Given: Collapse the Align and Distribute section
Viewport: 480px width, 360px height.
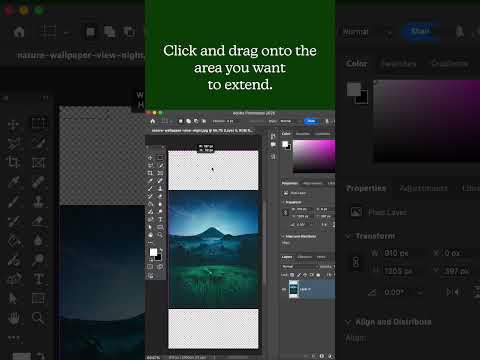Looking at the screenshot, I should coord(348,322).
